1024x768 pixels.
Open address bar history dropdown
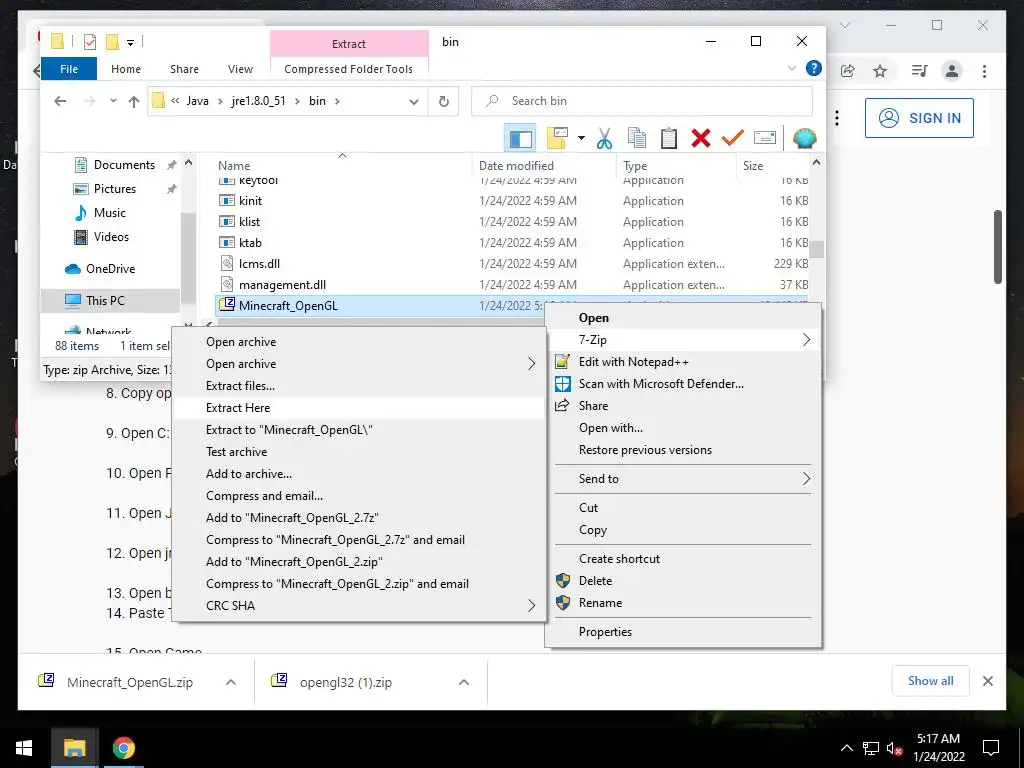413,101
